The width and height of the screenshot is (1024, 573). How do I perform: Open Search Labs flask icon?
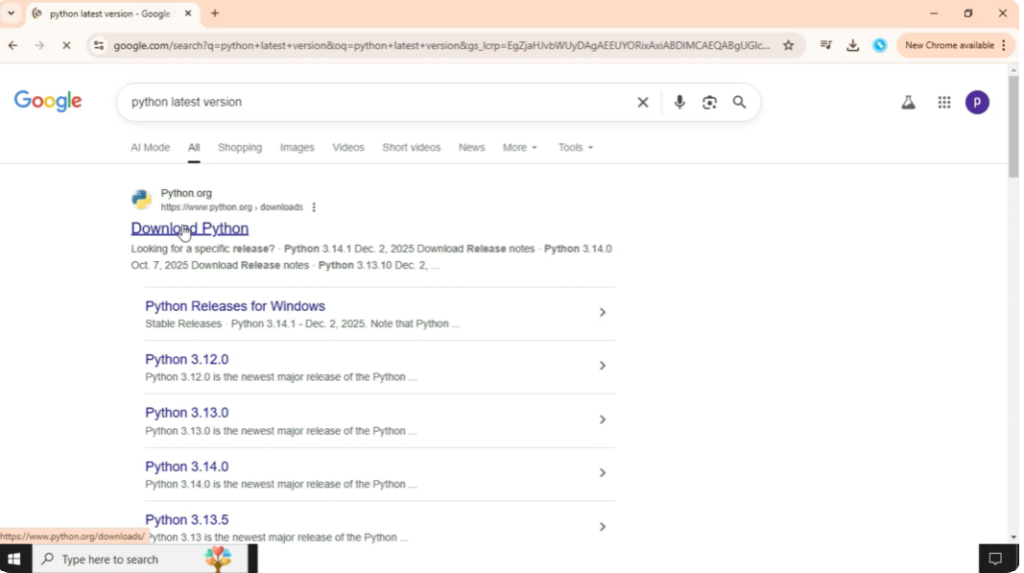(x=908, y=102)
